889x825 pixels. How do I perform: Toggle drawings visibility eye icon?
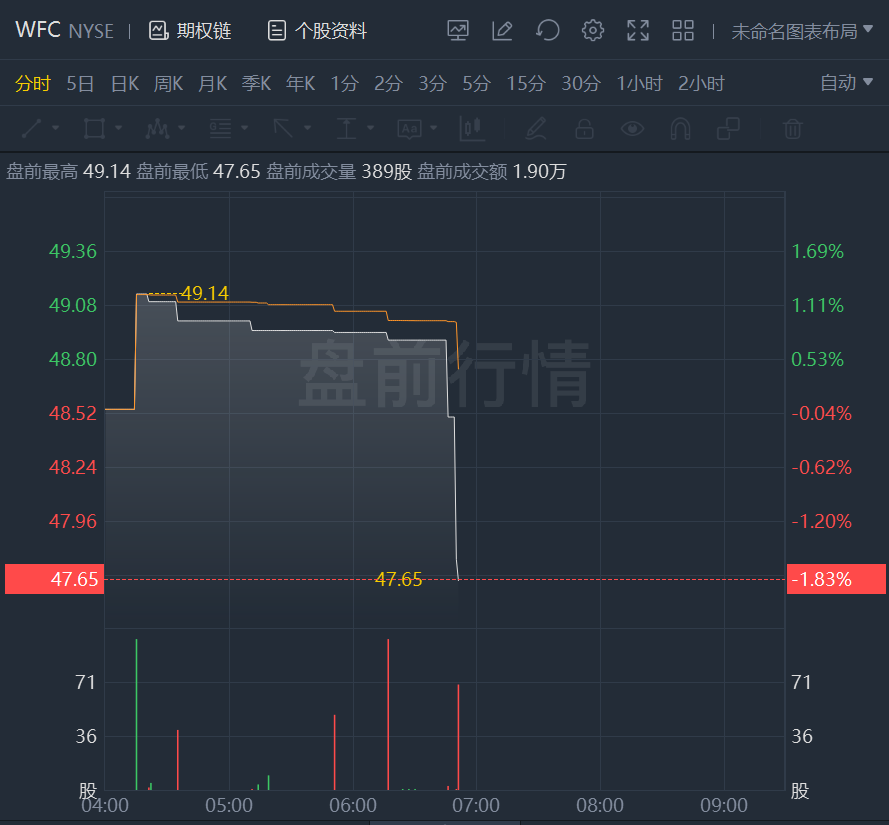click(x=632, y=129)
